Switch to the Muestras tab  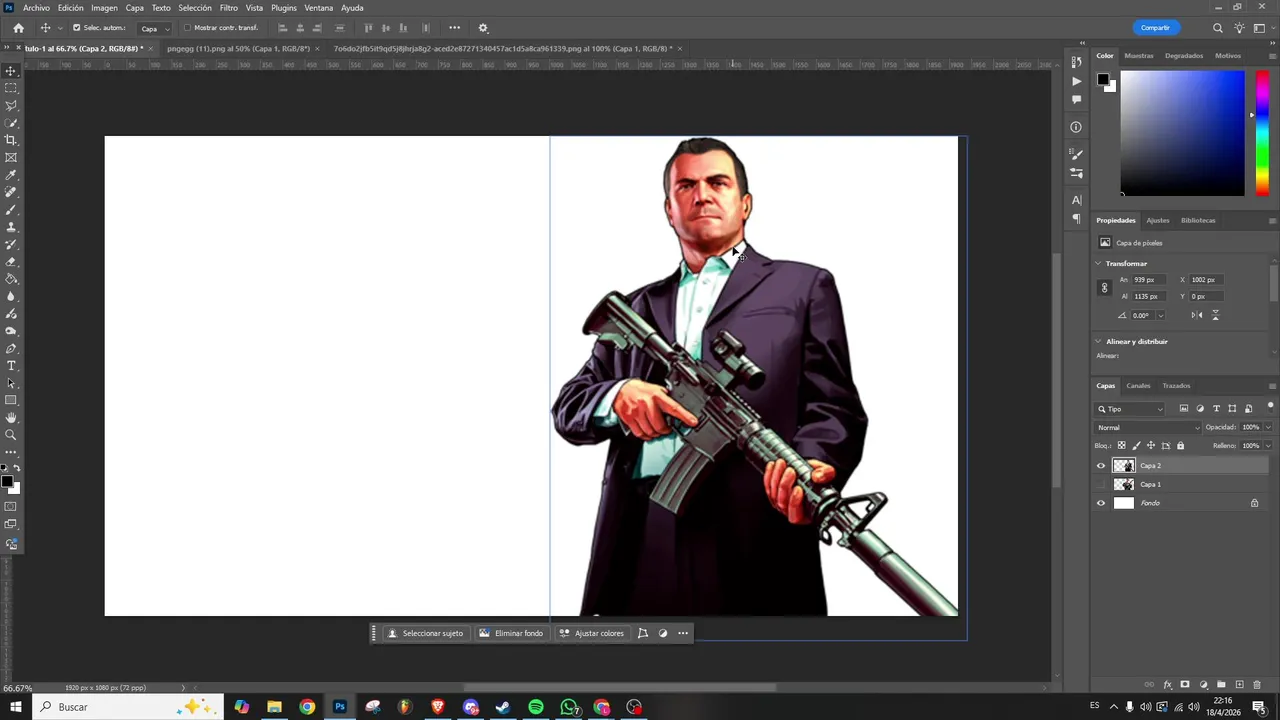point(1139,56)
